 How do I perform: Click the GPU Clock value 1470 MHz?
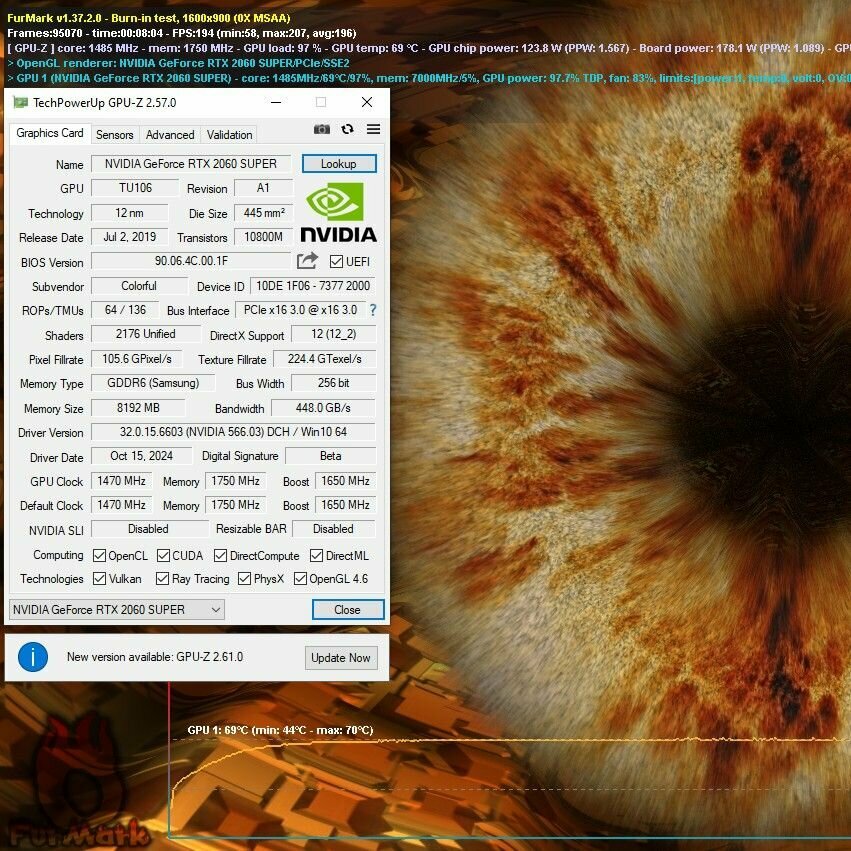pos(122,481)
